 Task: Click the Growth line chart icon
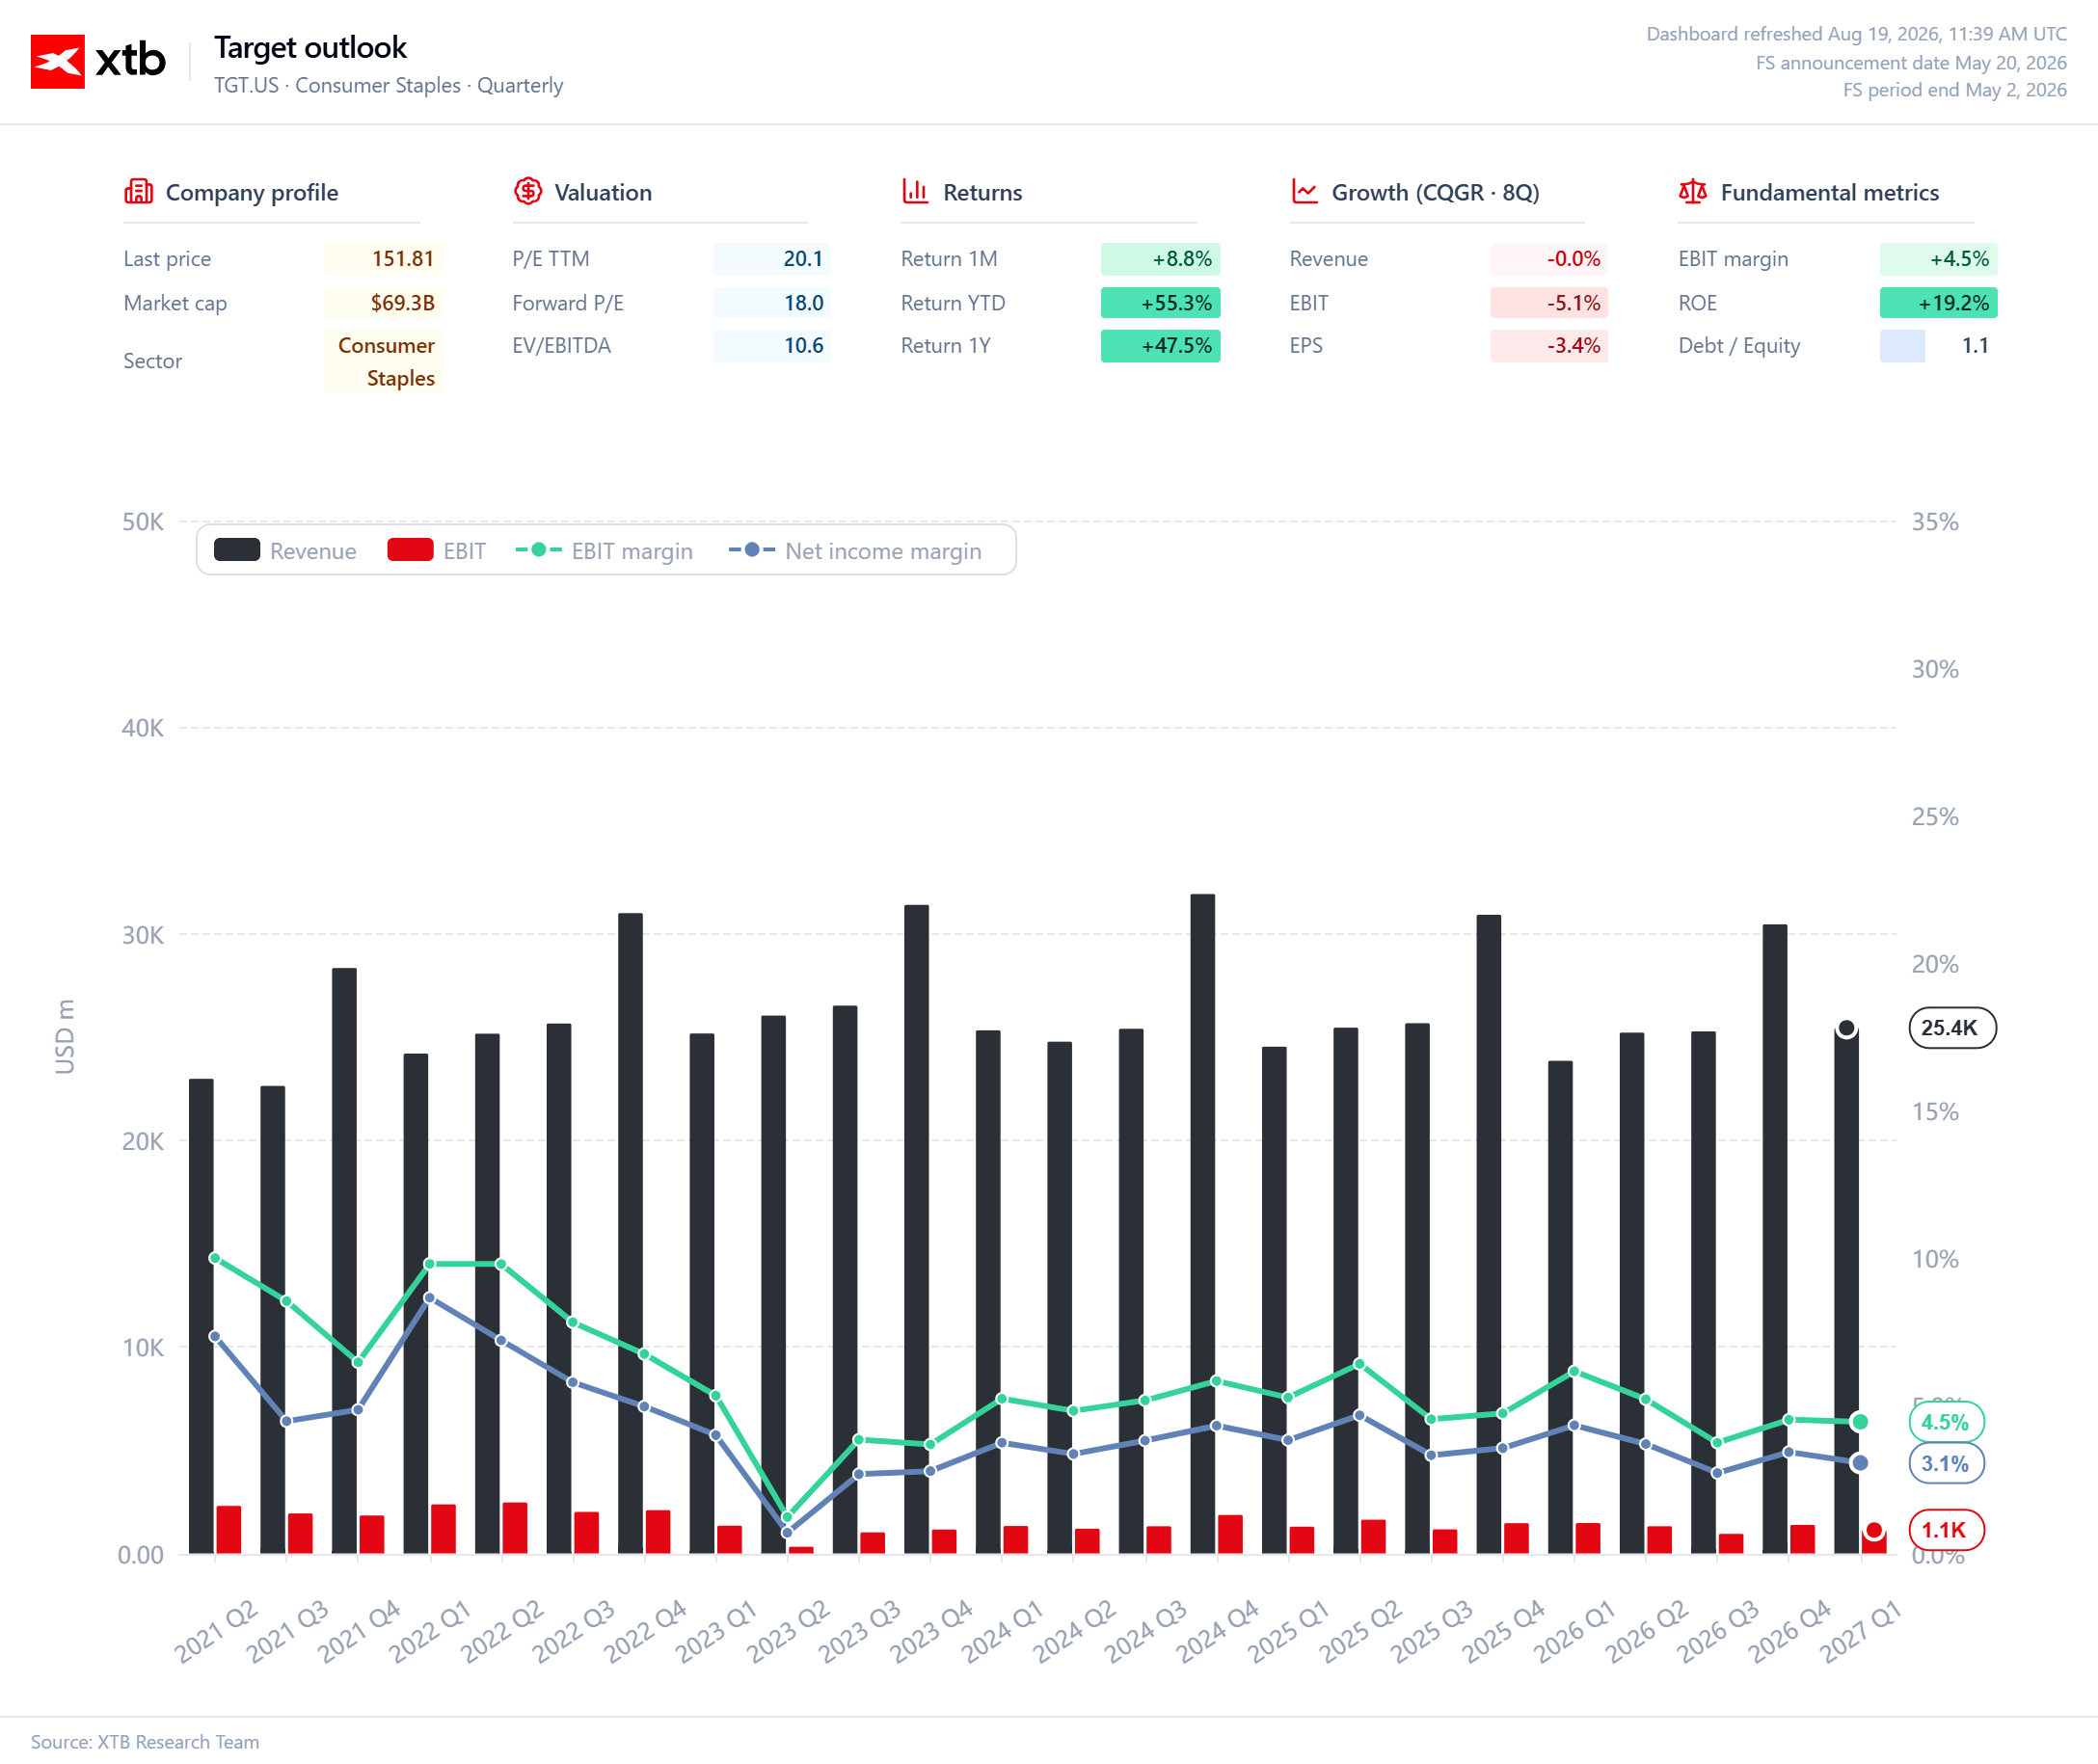(x=1304, y=191)
